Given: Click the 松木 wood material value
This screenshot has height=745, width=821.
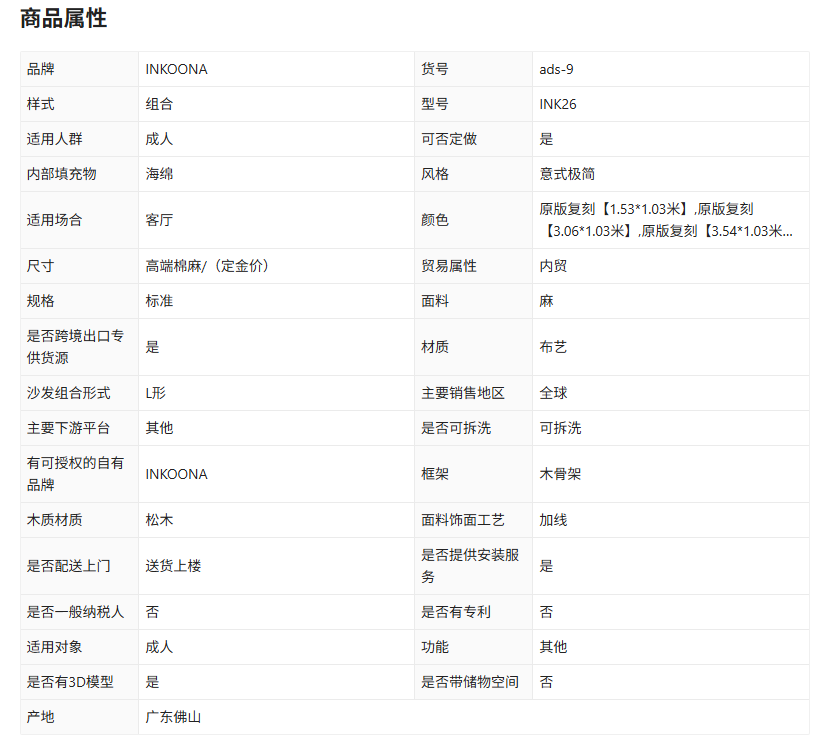Looking at the screenshot, I should click(159, 520).
